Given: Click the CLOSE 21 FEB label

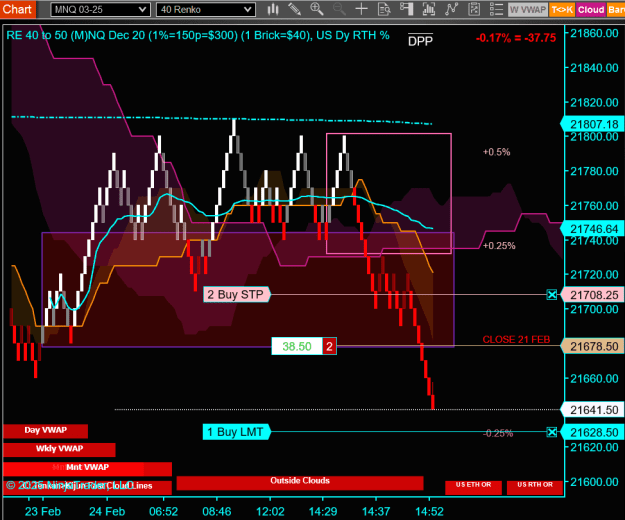Looking at the screenshot, I should 516,339.
